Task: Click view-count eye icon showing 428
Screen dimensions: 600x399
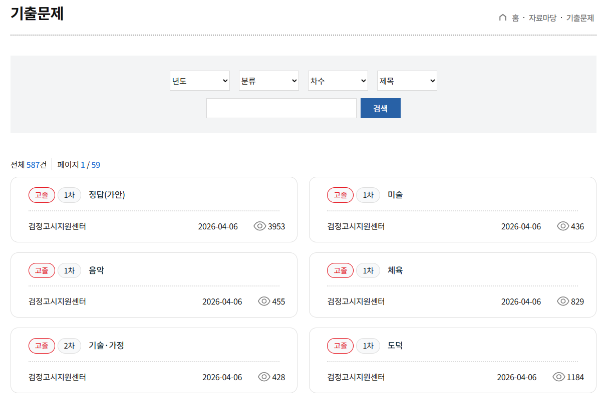Action: click(264, 377)
